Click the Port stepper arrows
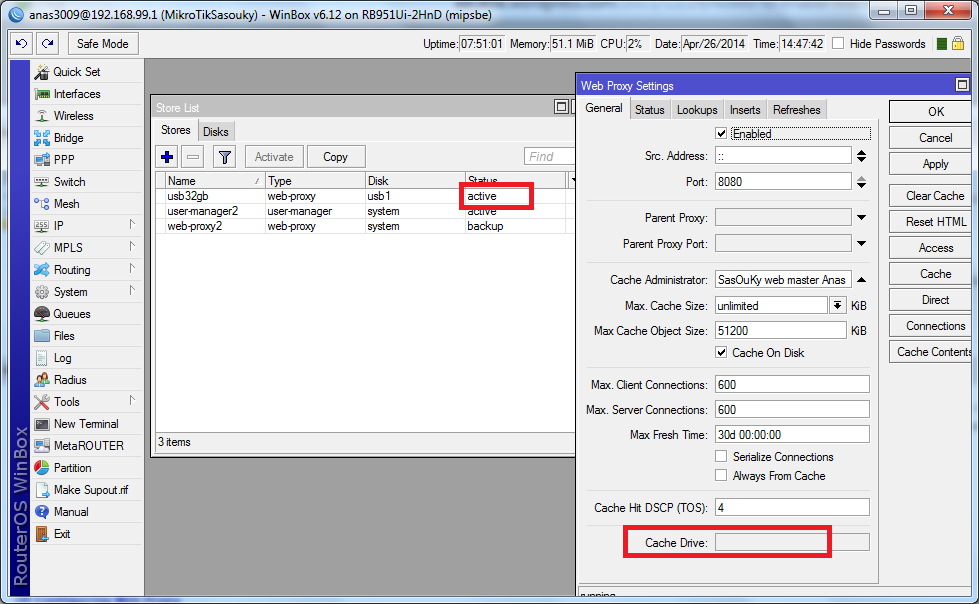Image resolution: width=979 pixels, height=604 pixels. pos(862,182)
